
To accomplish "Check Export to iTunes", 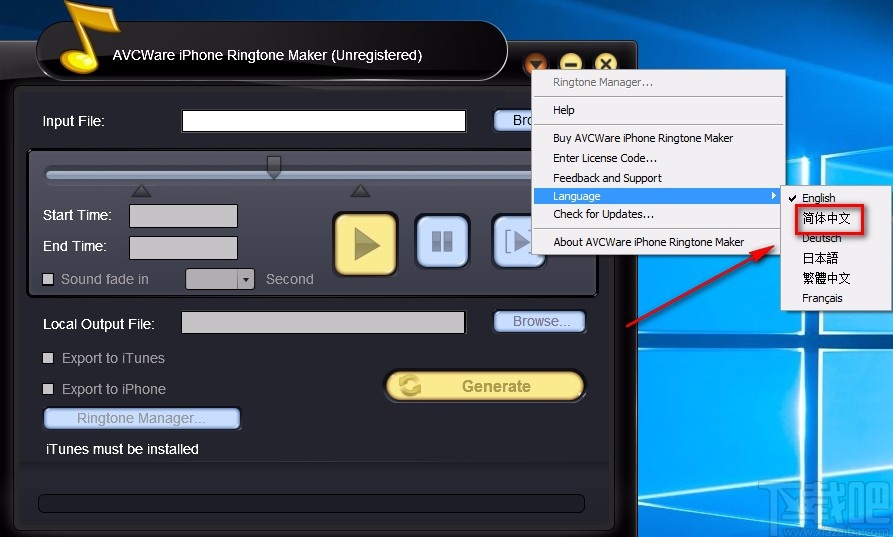I will (x=48, y=358).
